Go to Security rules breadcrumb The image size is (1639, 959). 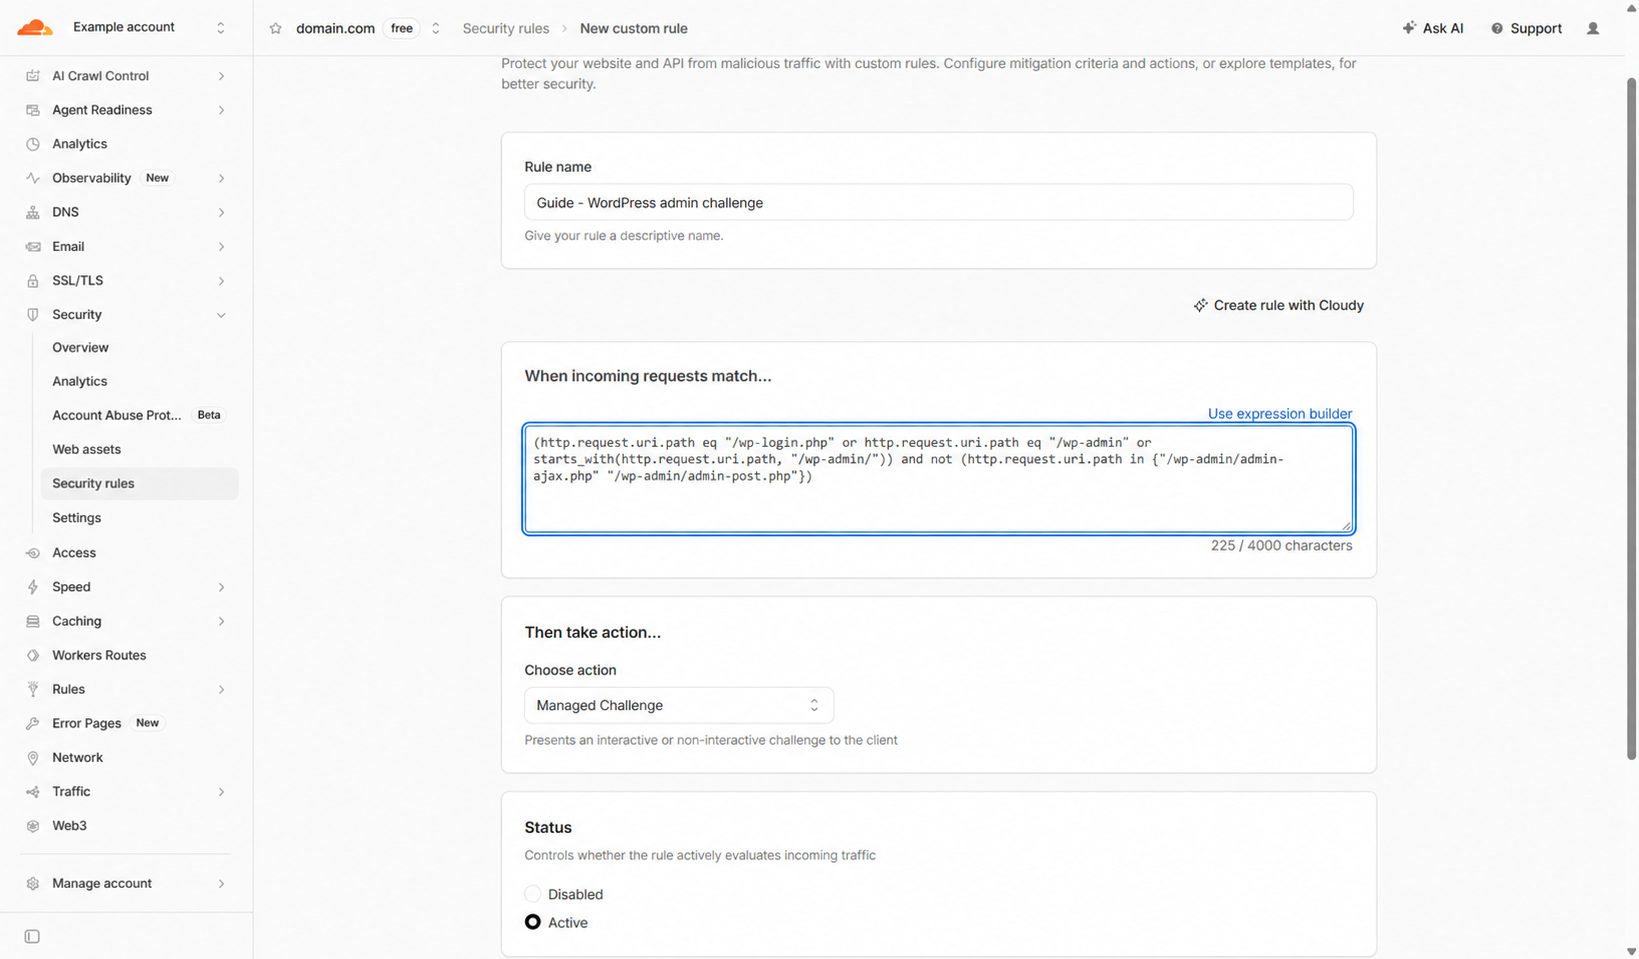coord(506,28)
